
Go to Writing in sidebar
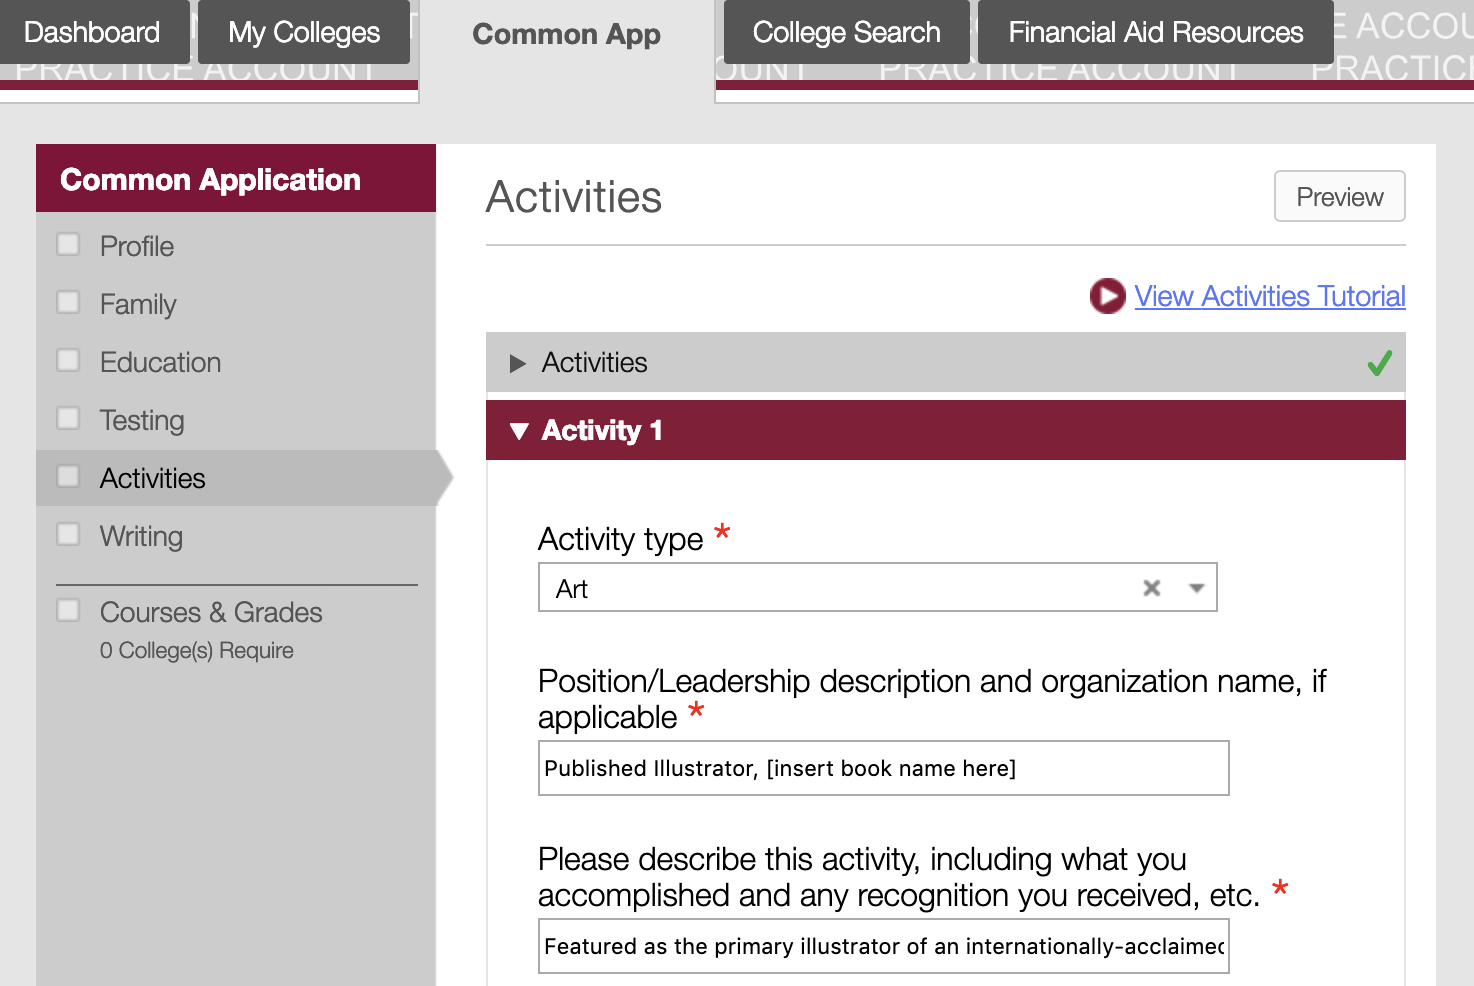(141, 536)
